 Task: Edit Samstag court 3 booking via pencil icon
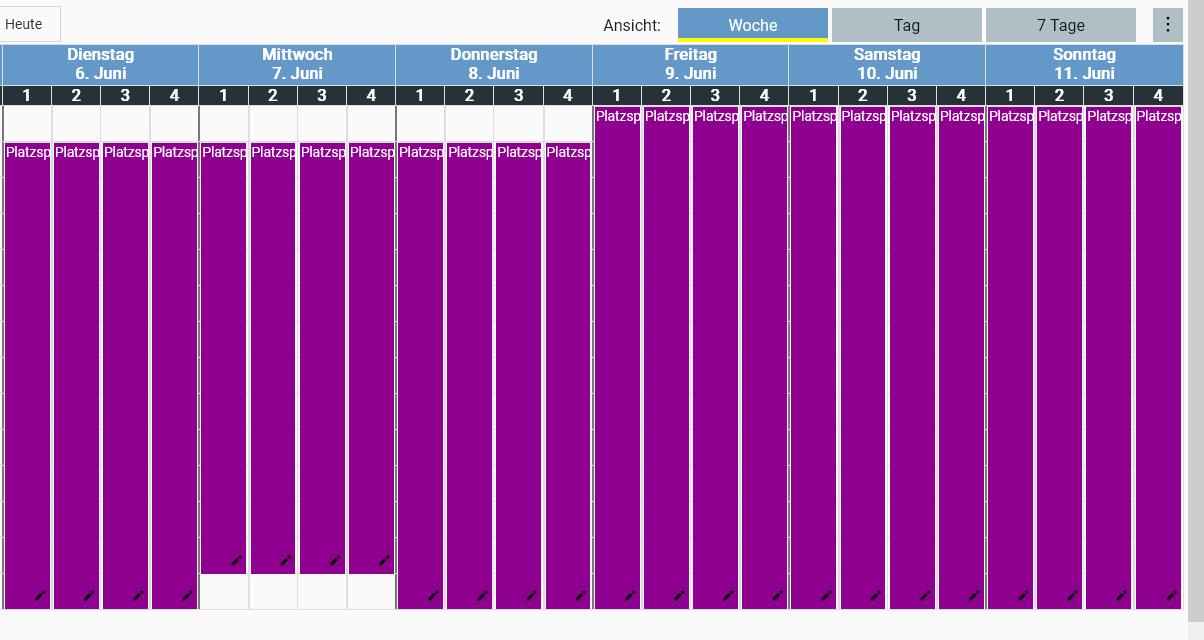[926, 596]
